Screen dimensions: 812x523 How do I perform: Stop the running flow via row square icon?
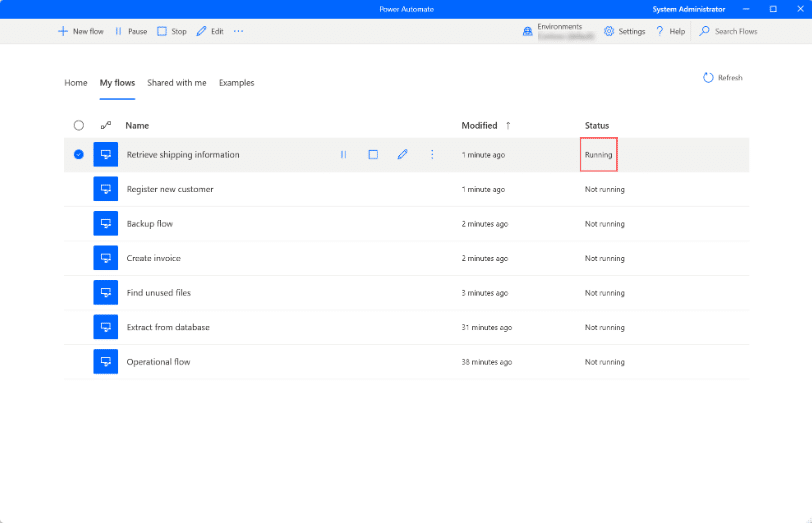[x=373, y=155]
